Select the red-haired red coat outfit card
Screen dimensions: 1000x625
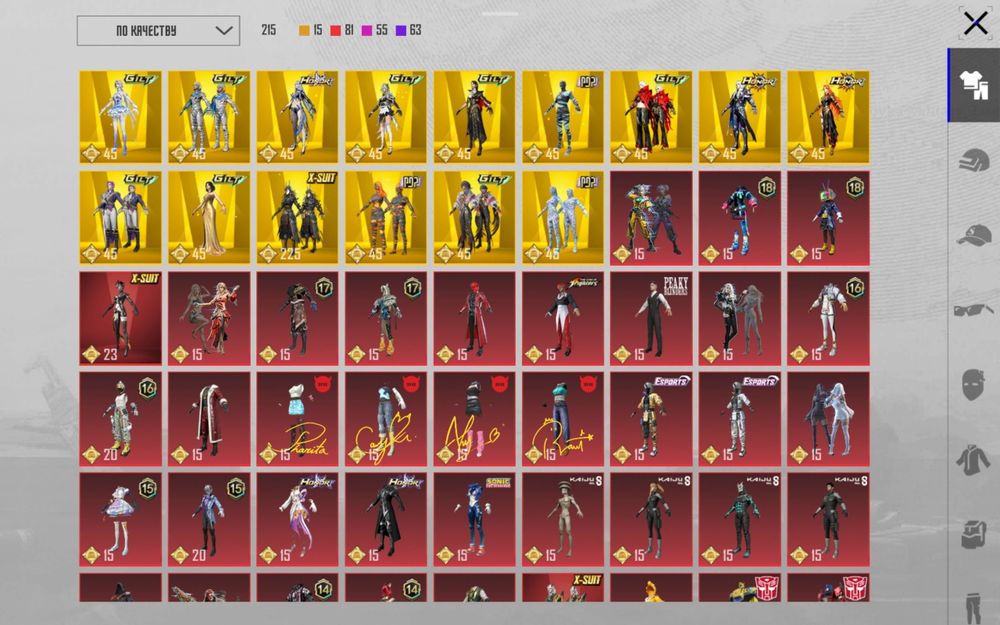point(474,318)
